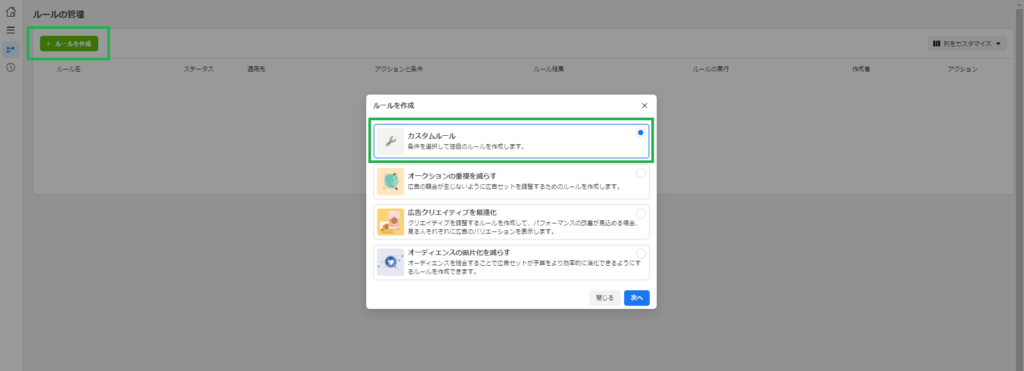The height and width of the screenshot is (371, 1024).
Task: Click the ルール名 column header
Action: [69, 69]
